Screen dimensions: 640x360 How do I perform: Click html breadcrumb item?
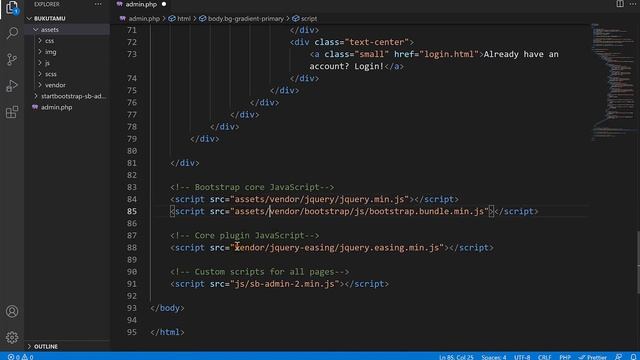(x=180, y=18)
